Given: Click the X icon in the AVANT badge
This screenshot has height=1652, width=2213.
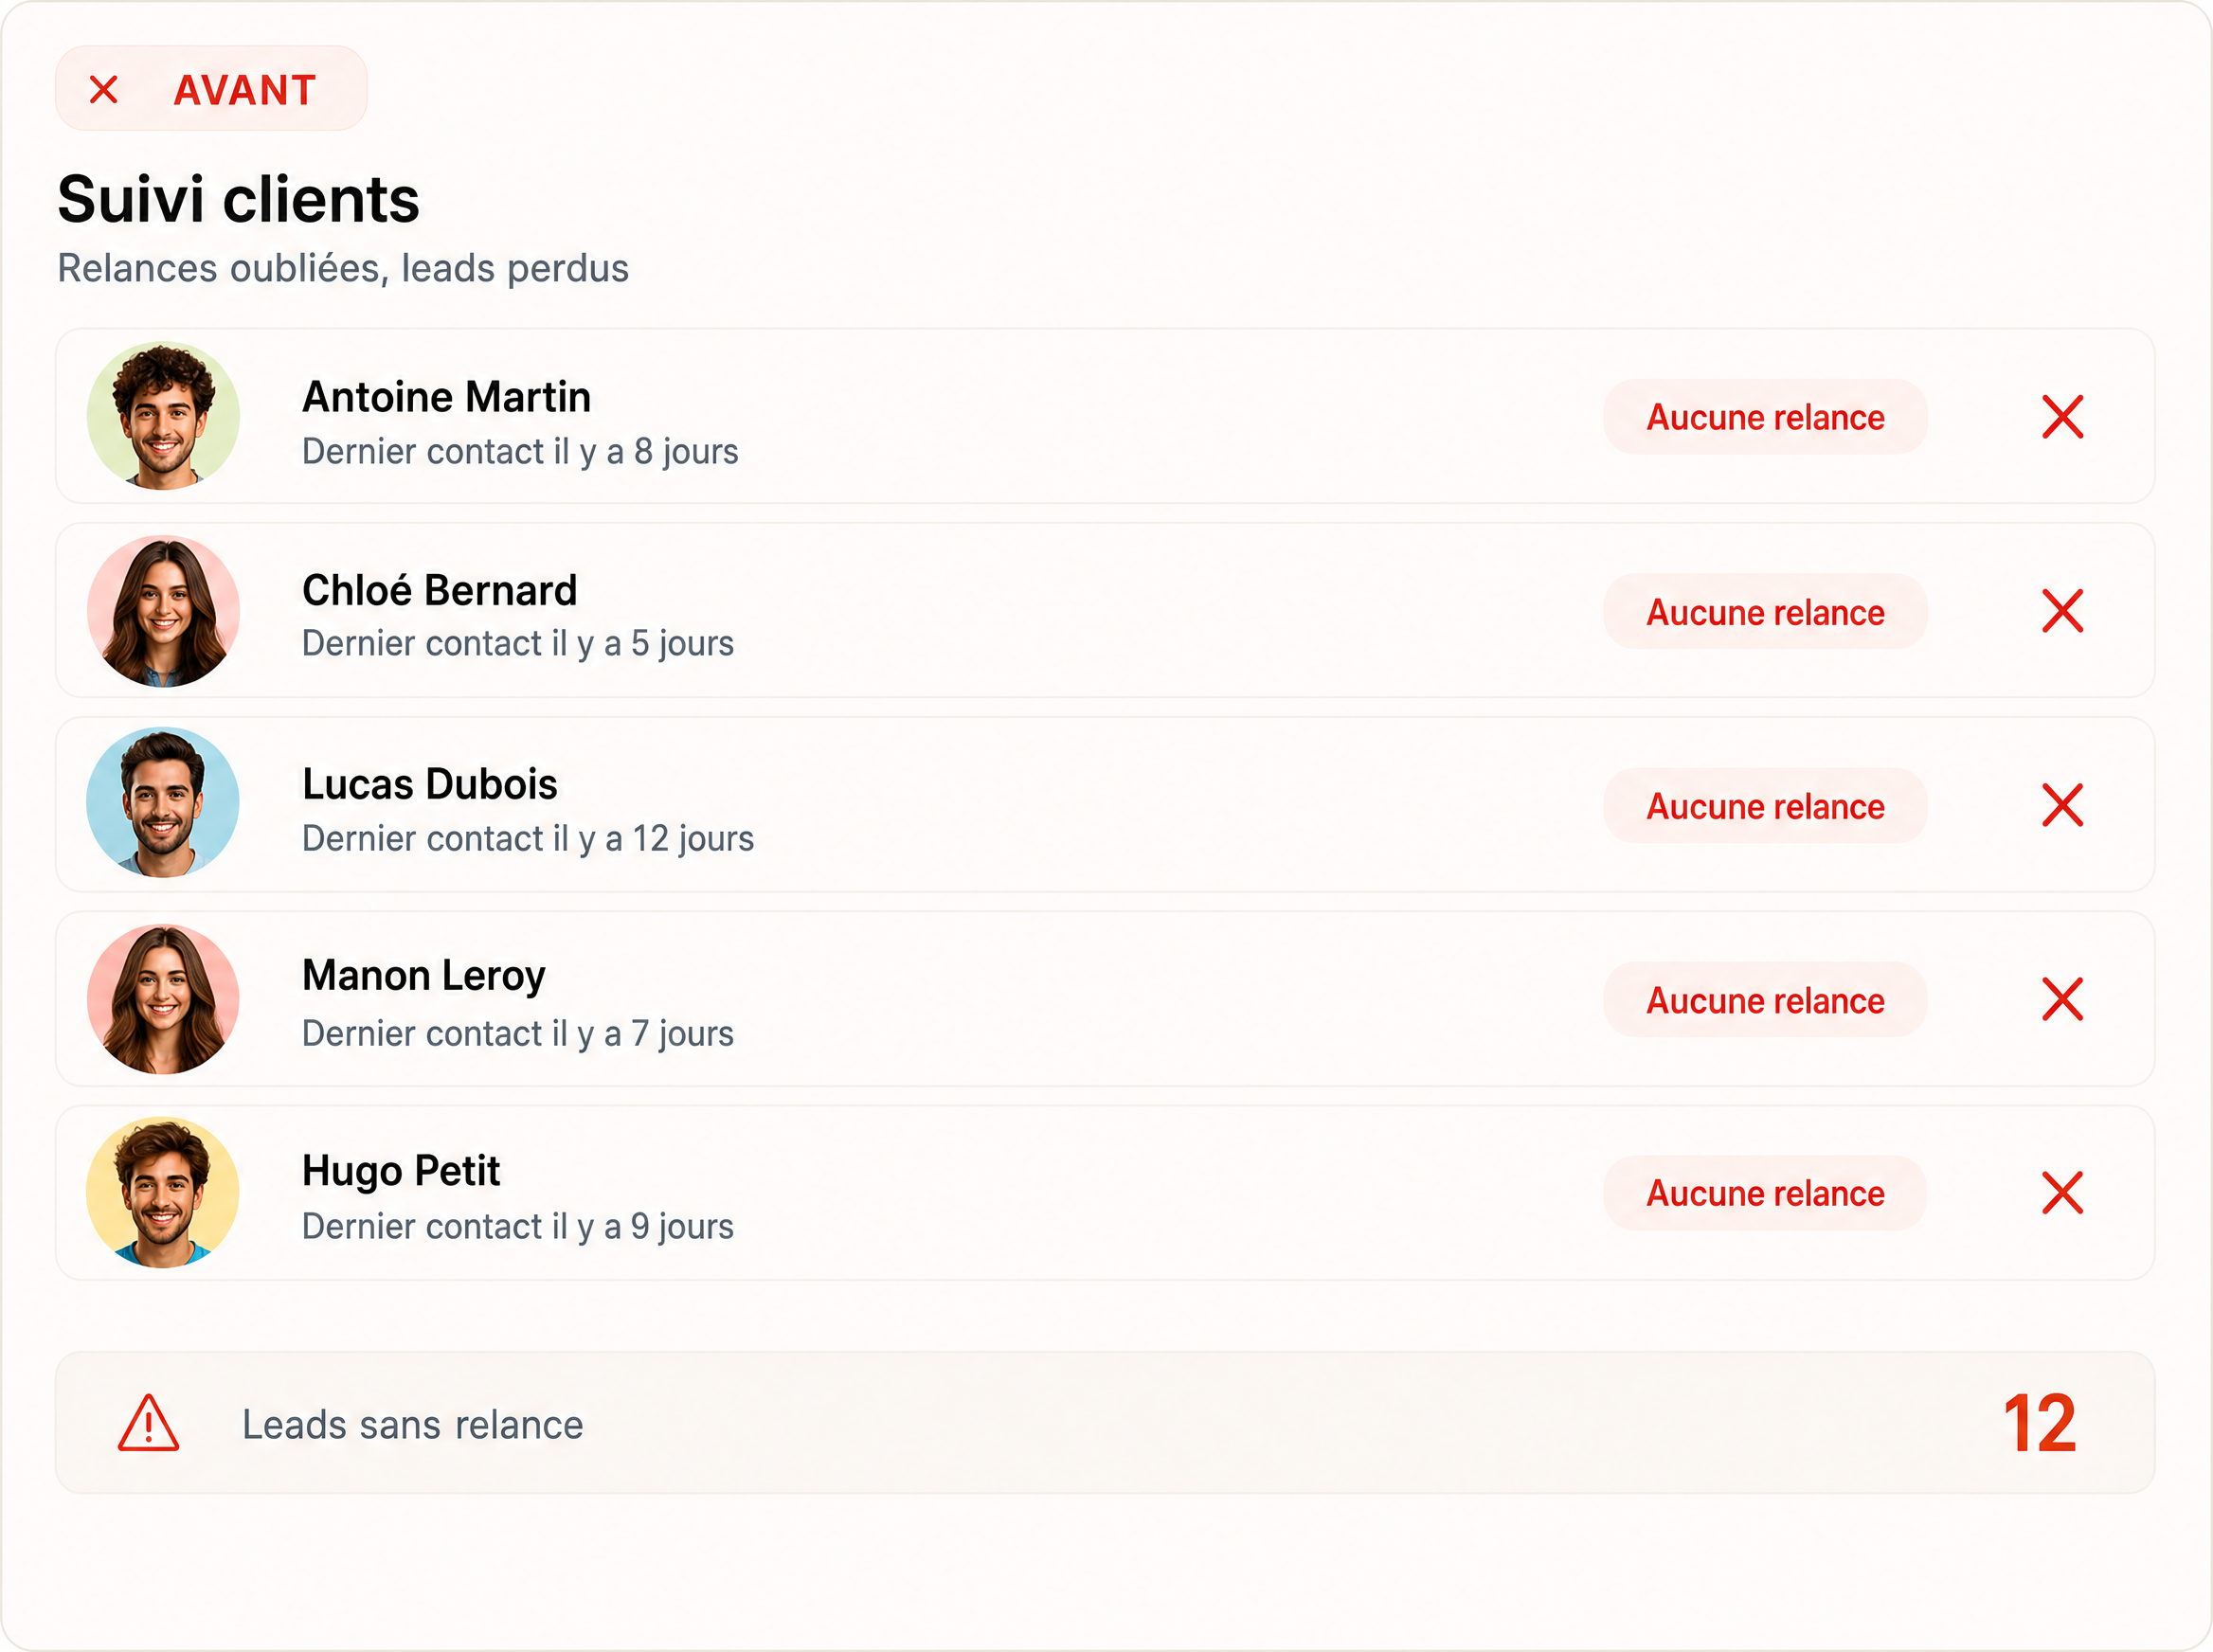Looking at the screenshot, I should pos(104,89).
